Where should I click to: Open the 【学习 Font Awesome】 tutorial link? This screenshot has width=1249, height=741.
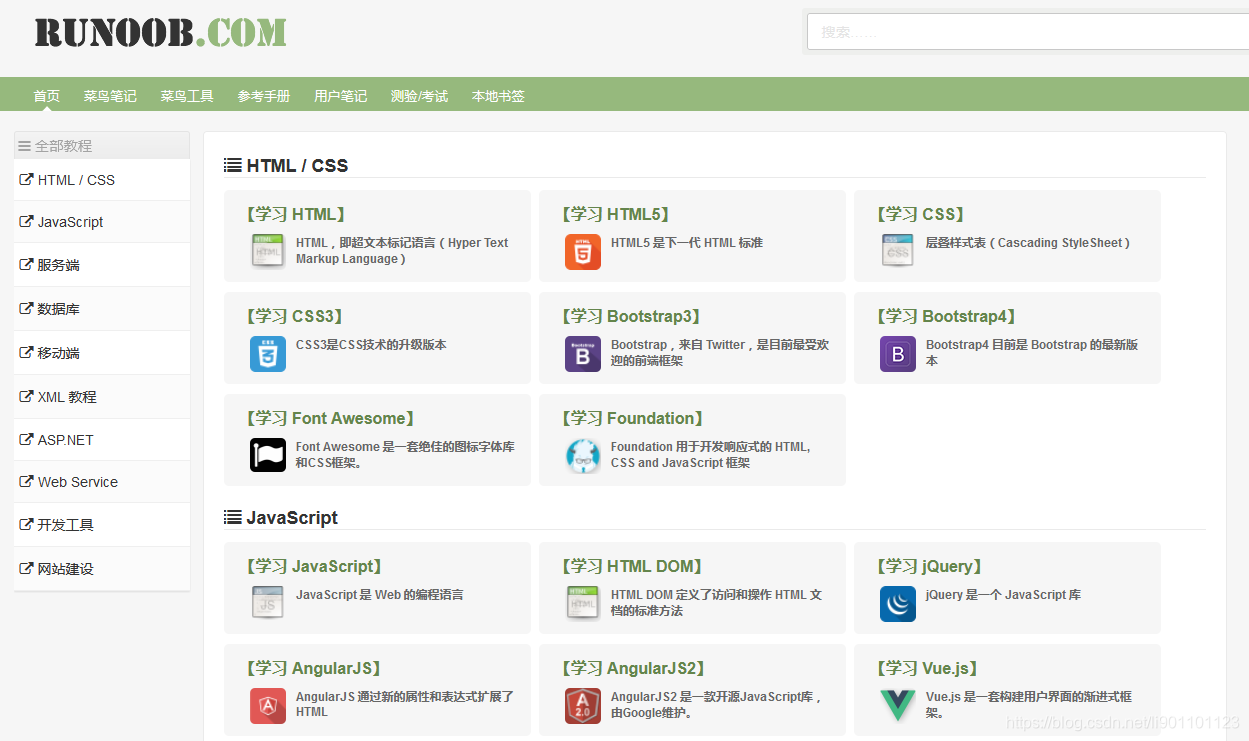click(331, 418)
